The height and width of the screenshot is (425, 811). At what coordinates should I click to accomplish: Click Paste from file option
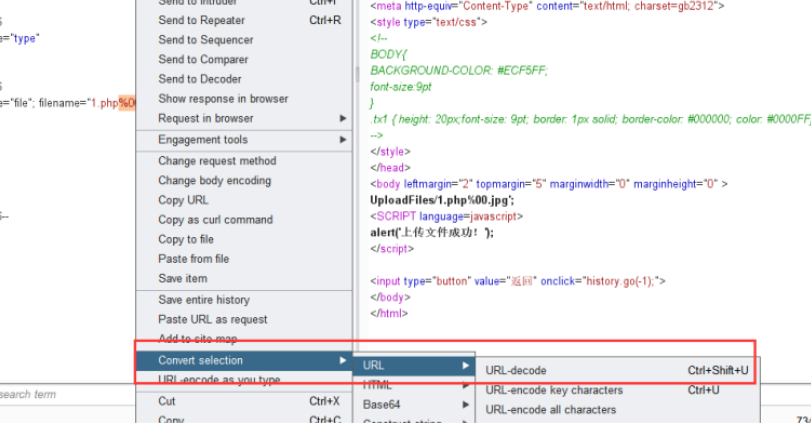[x=193, y=259]
